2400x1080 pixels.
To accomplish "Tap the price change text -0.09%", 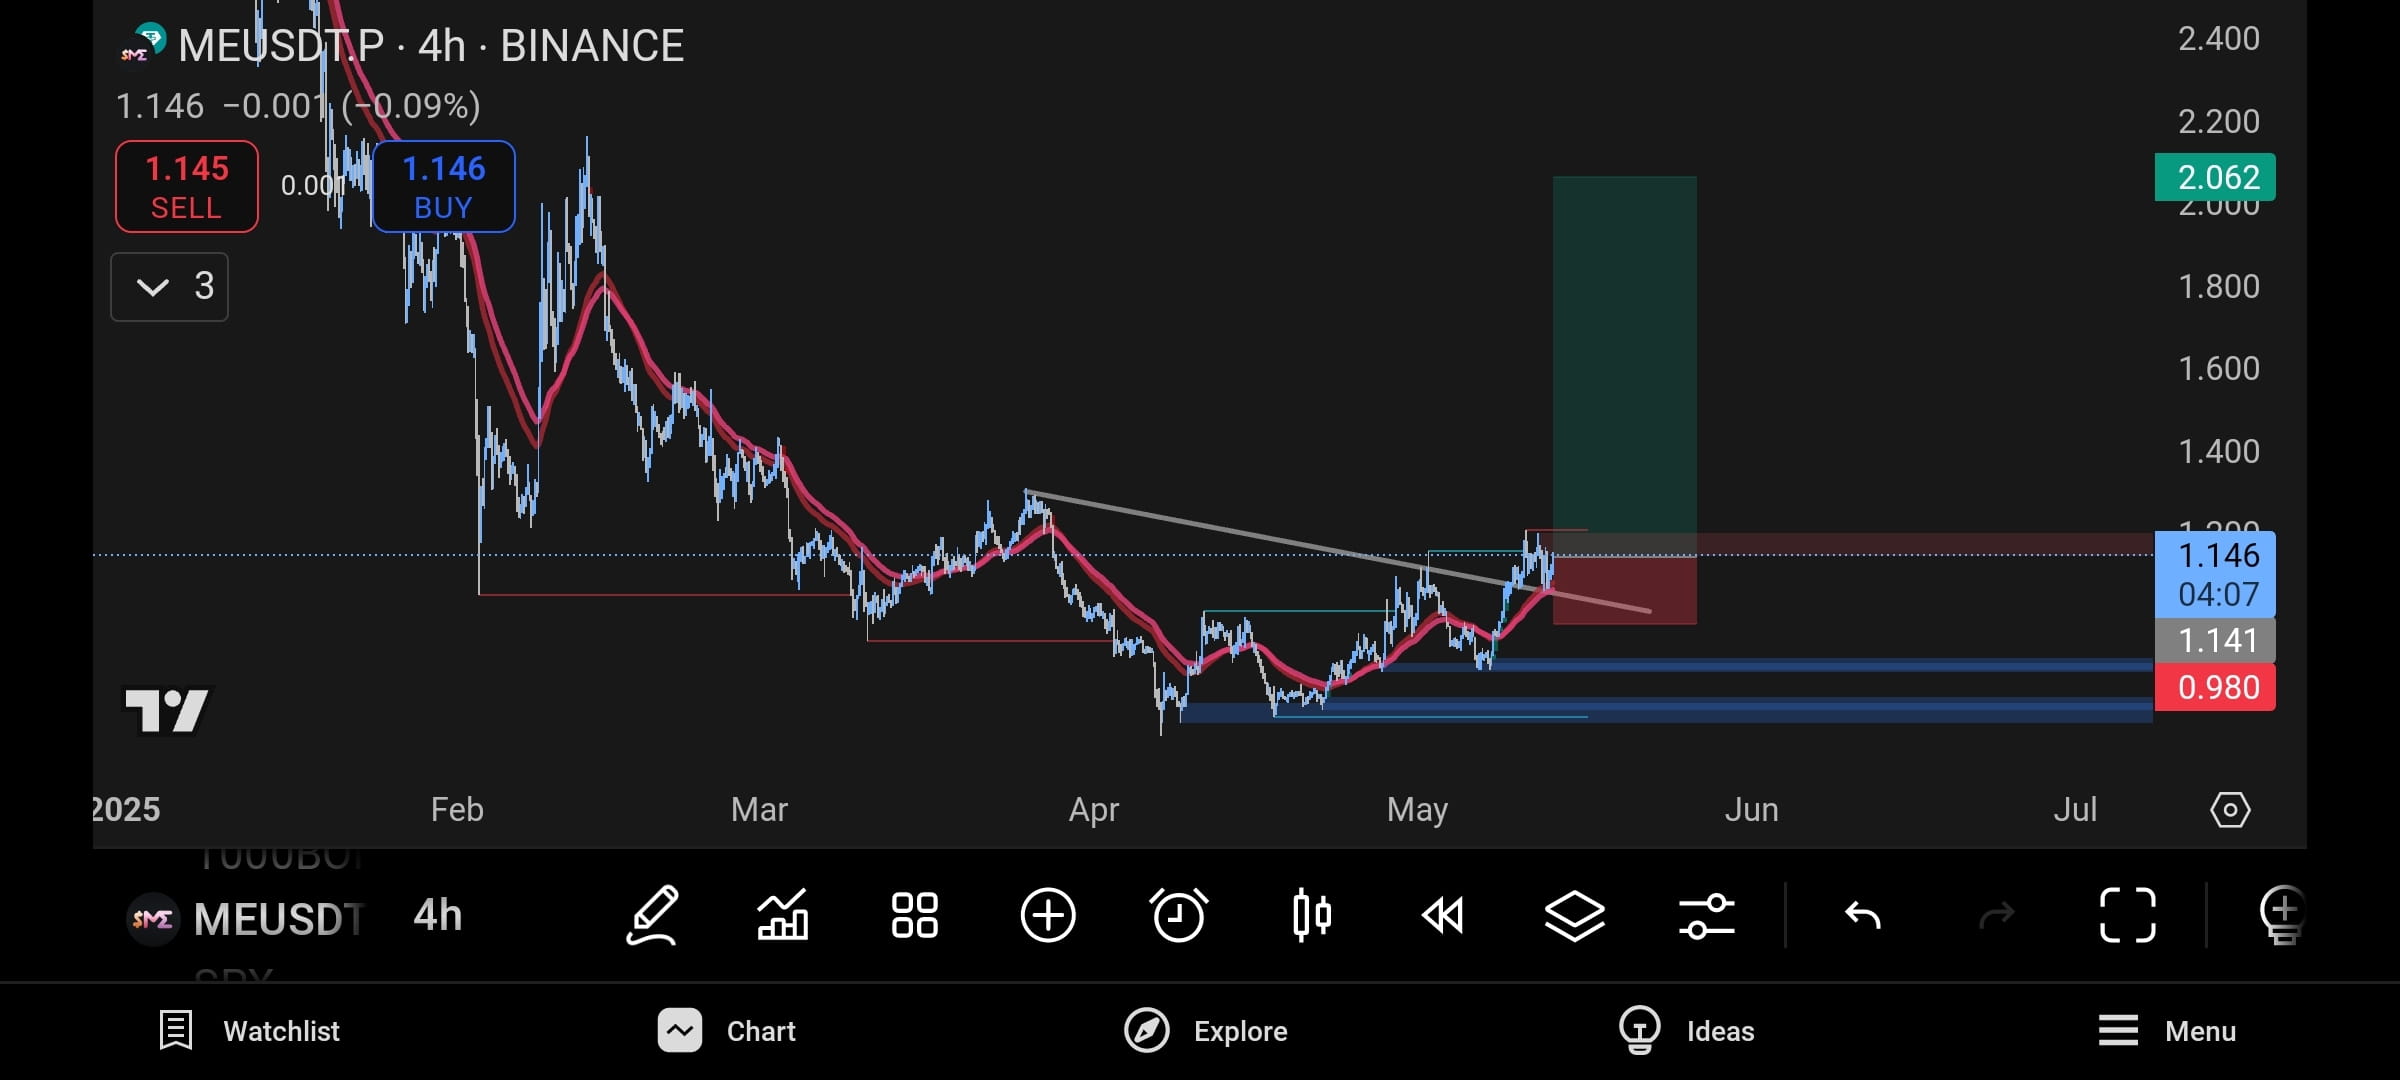I will tap(411, 106).
